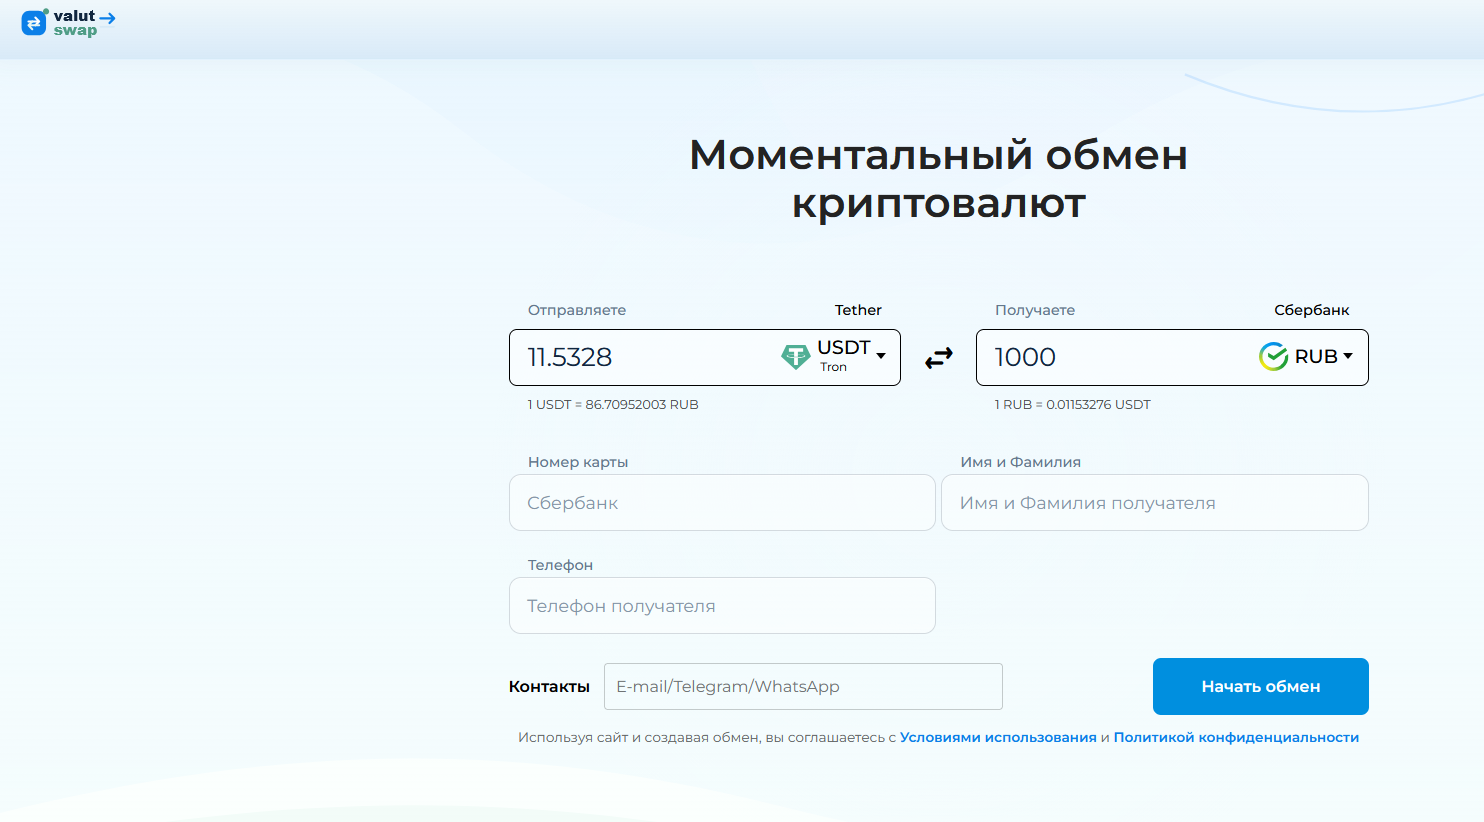Image resolution: width=1484 pixels, height=822 pixels.
Task: Click the valut swap logo
Action: click(68, 22)
